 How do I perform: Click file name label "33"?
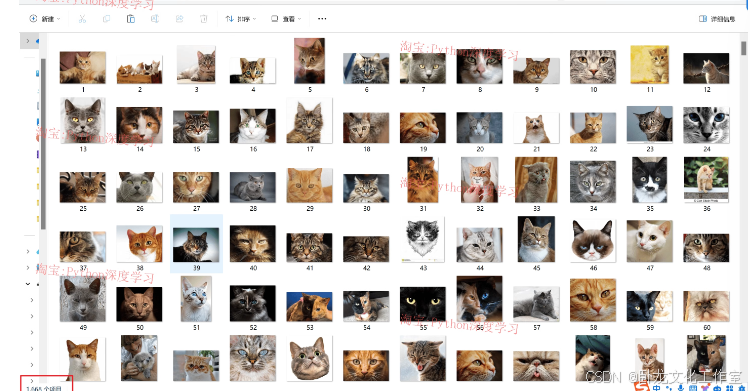[x=537, y=209]
